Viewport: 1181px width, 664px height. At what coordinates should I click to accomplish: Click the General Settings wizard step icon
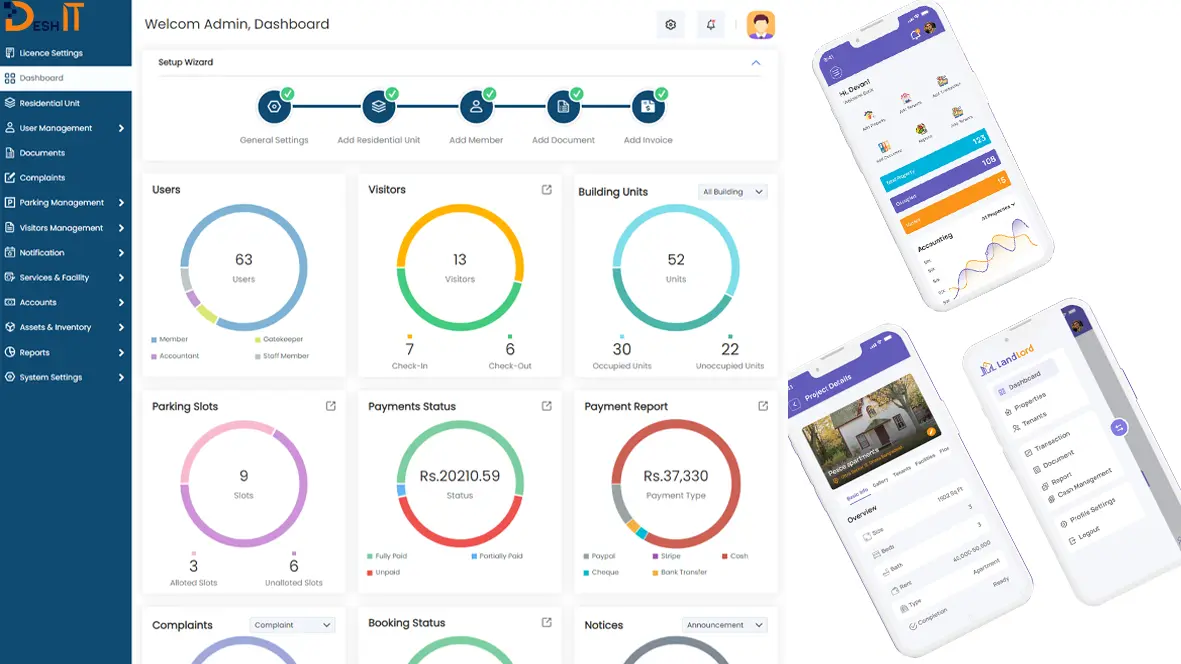(273, 107)
